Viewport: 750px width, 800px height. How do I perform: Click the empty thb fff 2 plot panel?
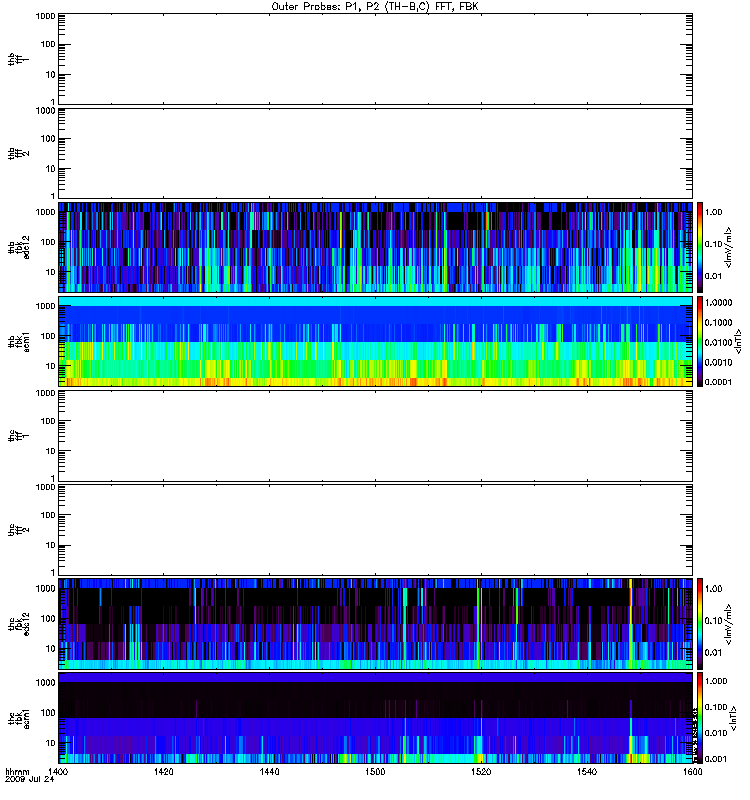(376, 153)
